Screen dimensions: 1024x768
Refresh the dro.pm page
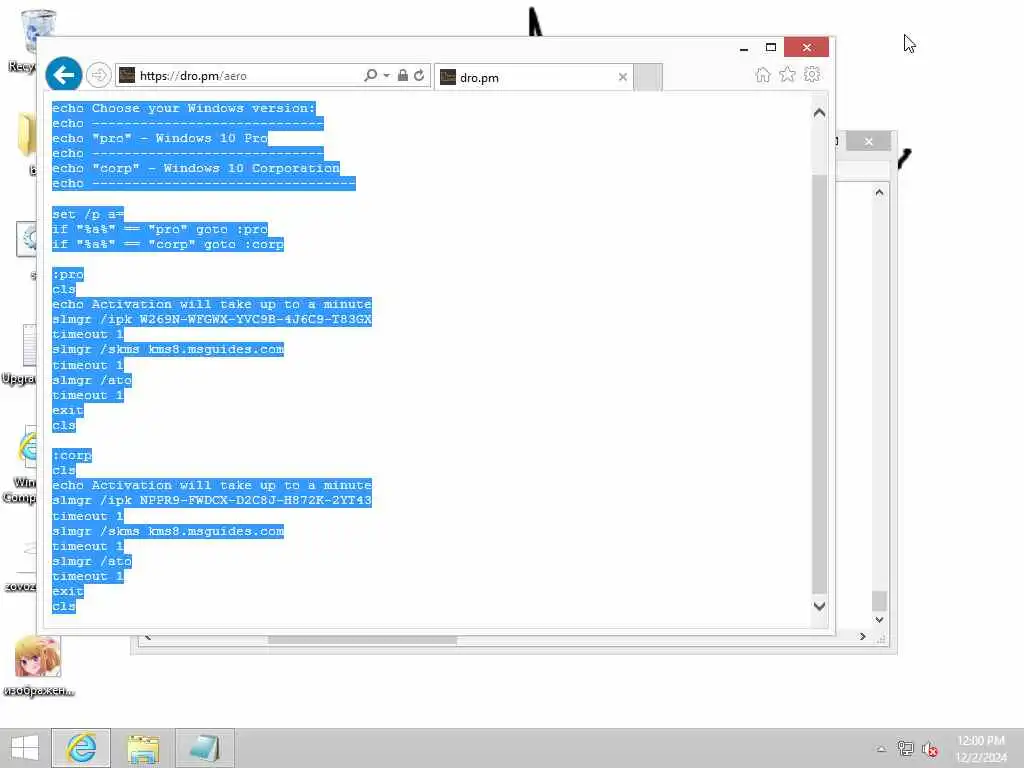419,75
